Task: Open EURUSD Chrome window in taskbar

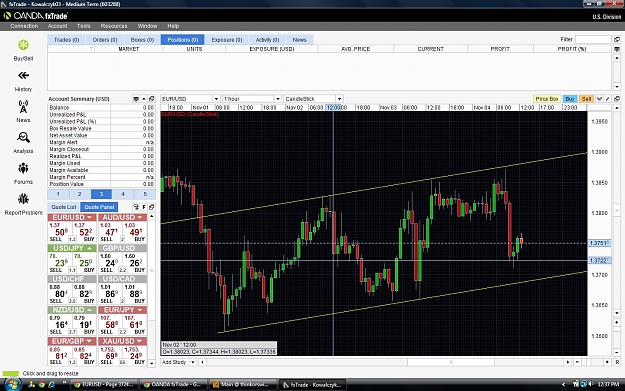Action: point(105,385)
